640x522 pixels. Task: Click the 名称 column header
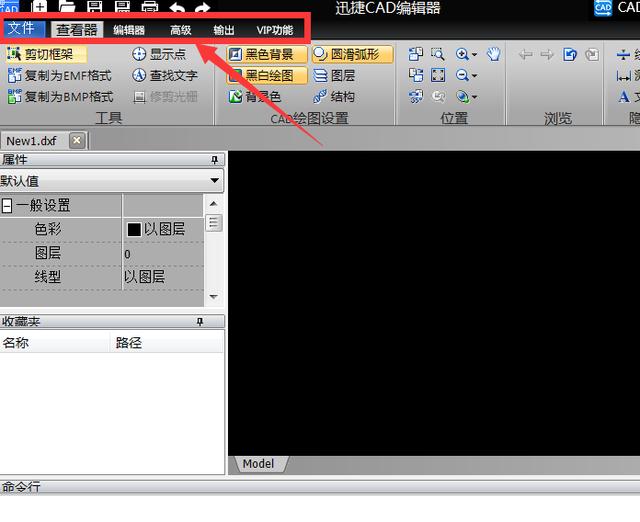55,342
